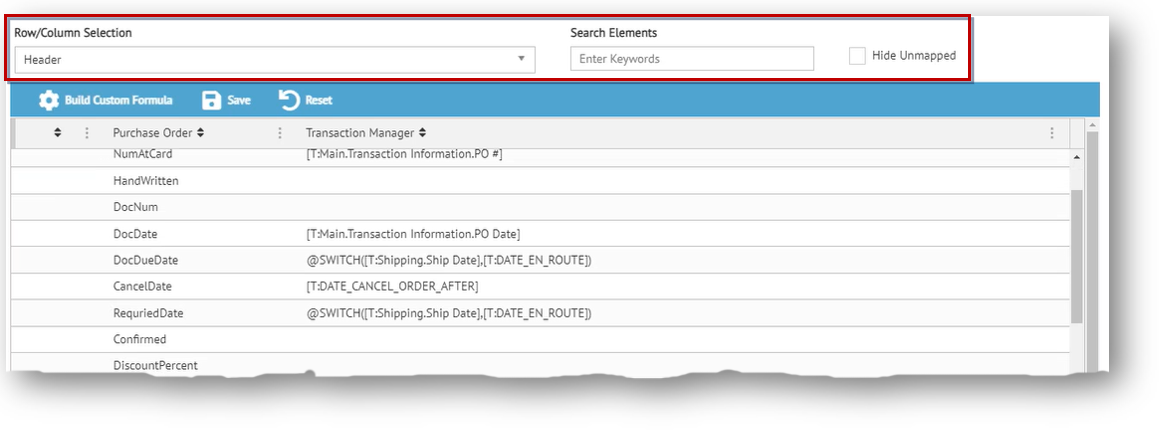Click the Save floppy disk icon
1160x430 pixels.
(211, 100)
